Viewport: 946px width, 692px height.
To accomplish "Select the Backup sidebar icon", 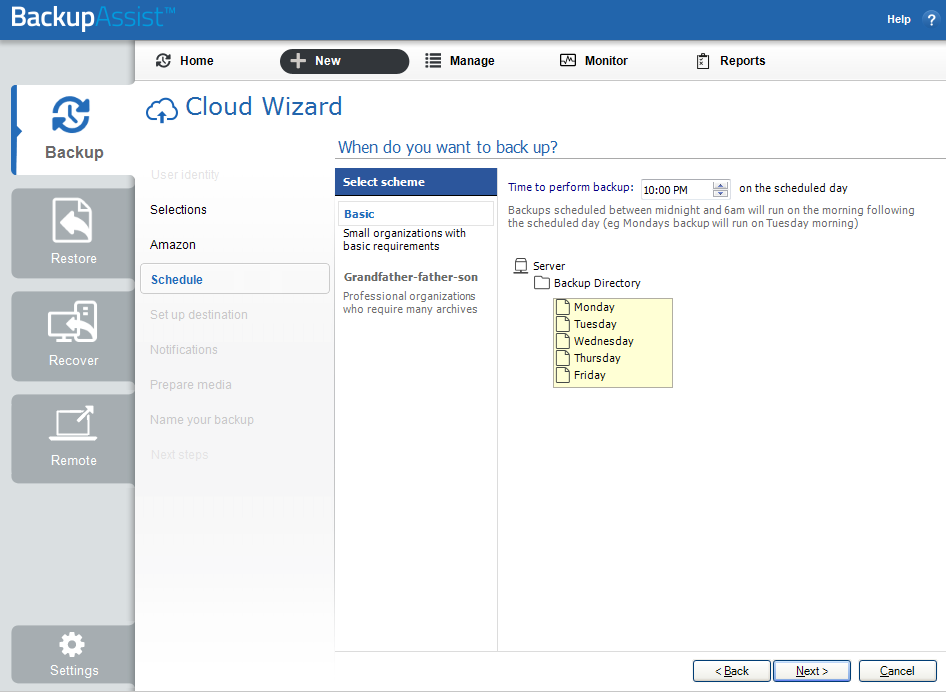I will pyautogui.click(x=71, y=114).
